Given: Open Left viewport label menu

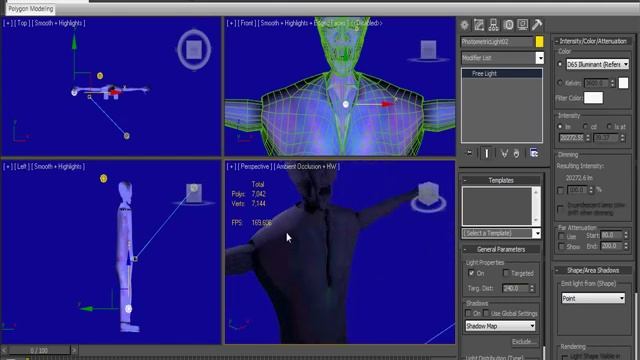Looking at the screenshot, I should click(x=22, y=167).
